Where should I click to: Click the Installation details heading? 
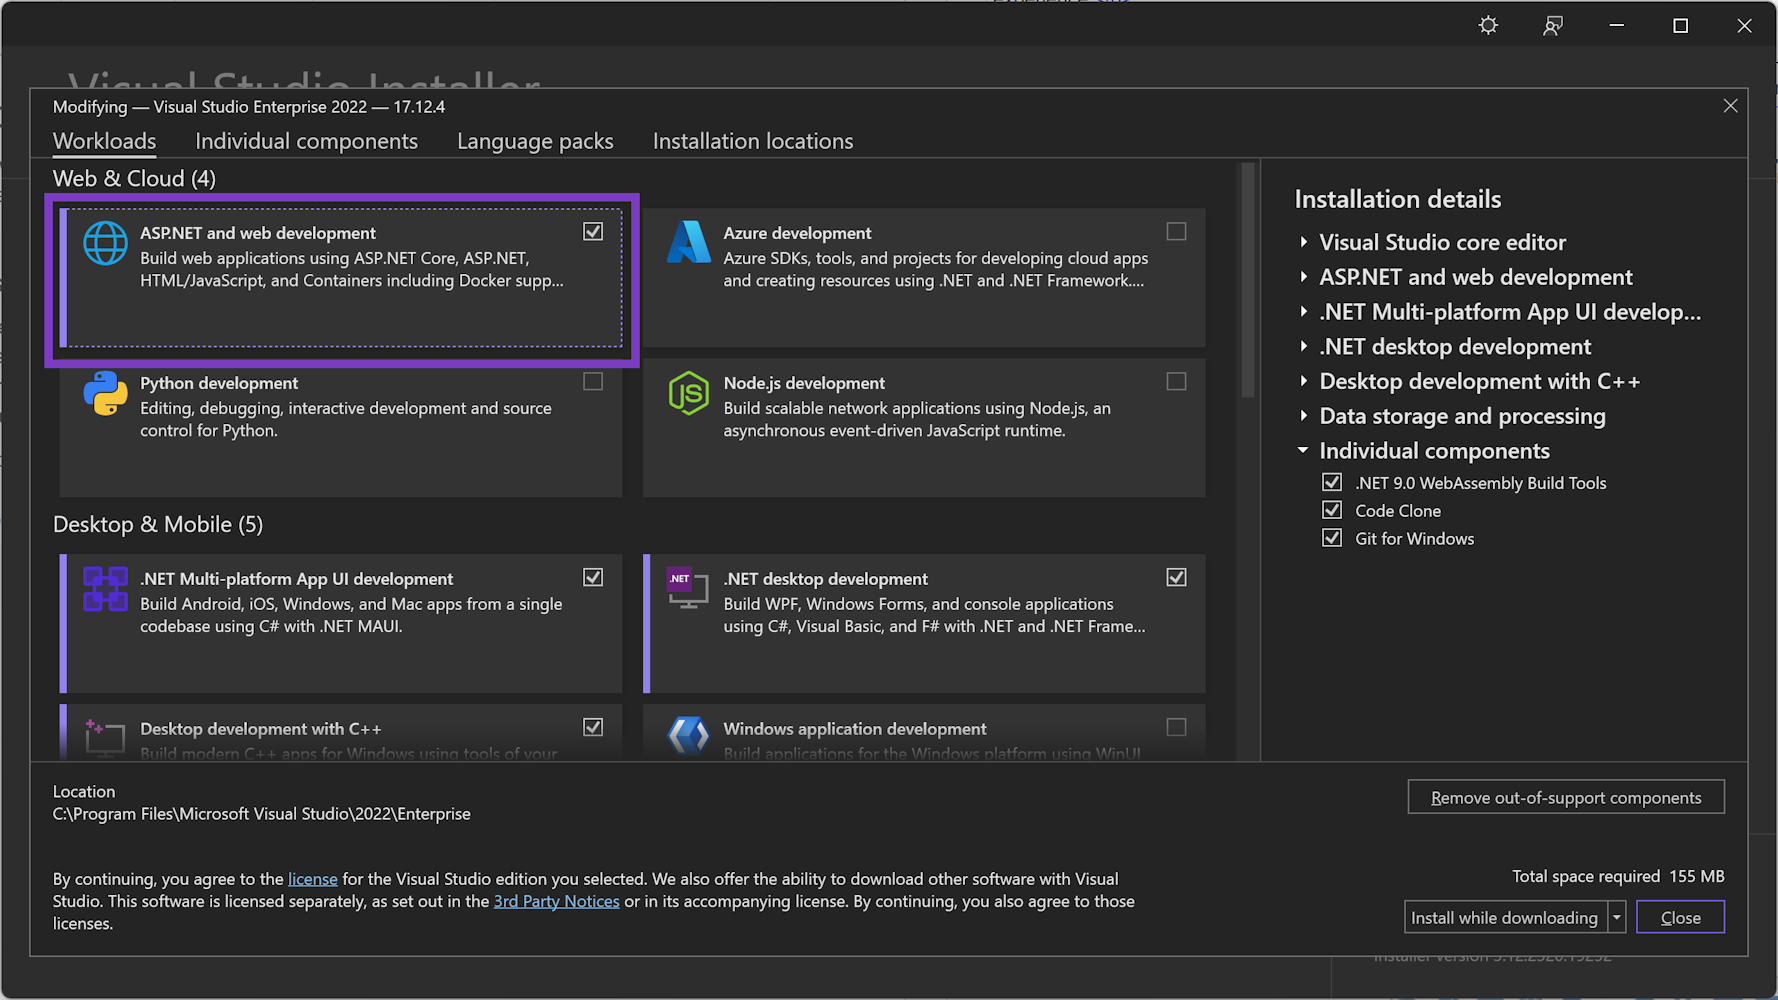(x=1398, y=199)
